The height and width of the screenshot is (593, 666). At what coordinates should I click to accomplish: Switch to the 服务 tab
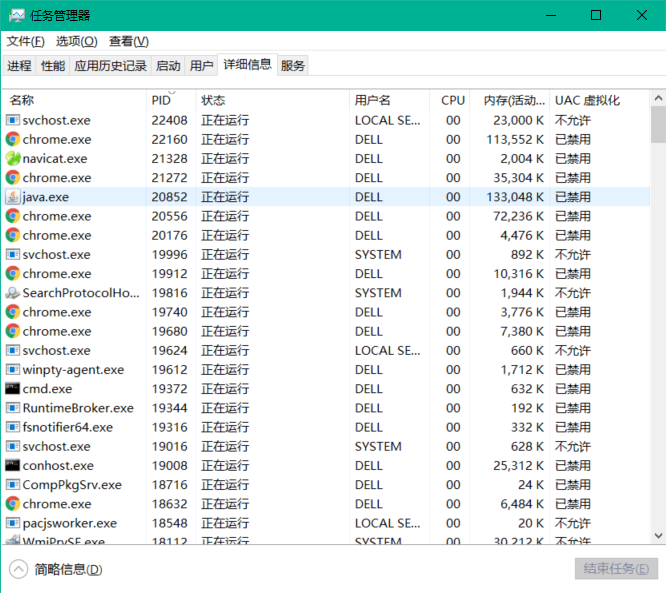point(293,66)
